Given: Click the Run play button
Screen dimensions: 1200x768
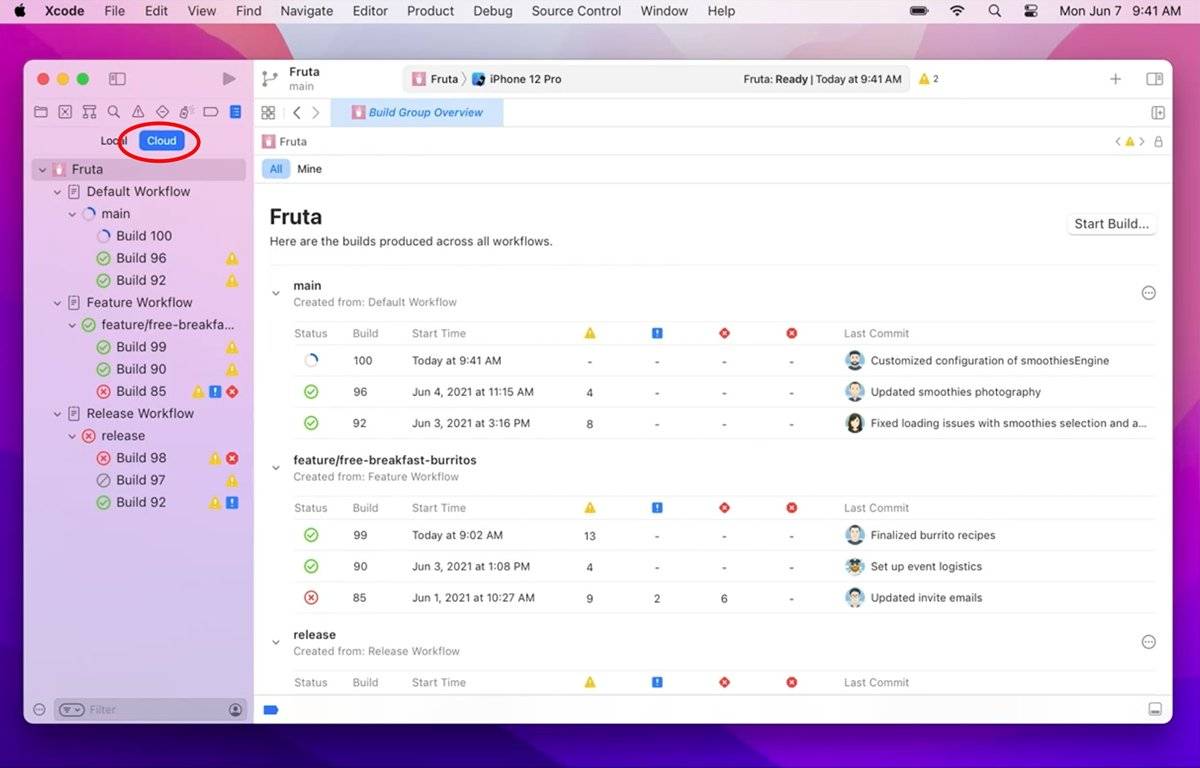Looking at the screenshot, I should (229, 79).
